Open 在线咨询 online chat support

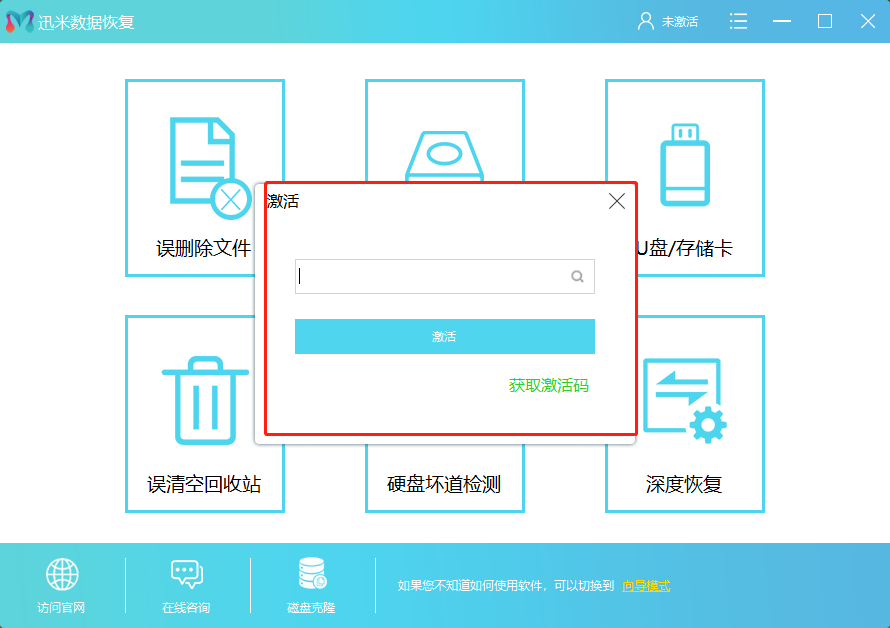[186, 573]
